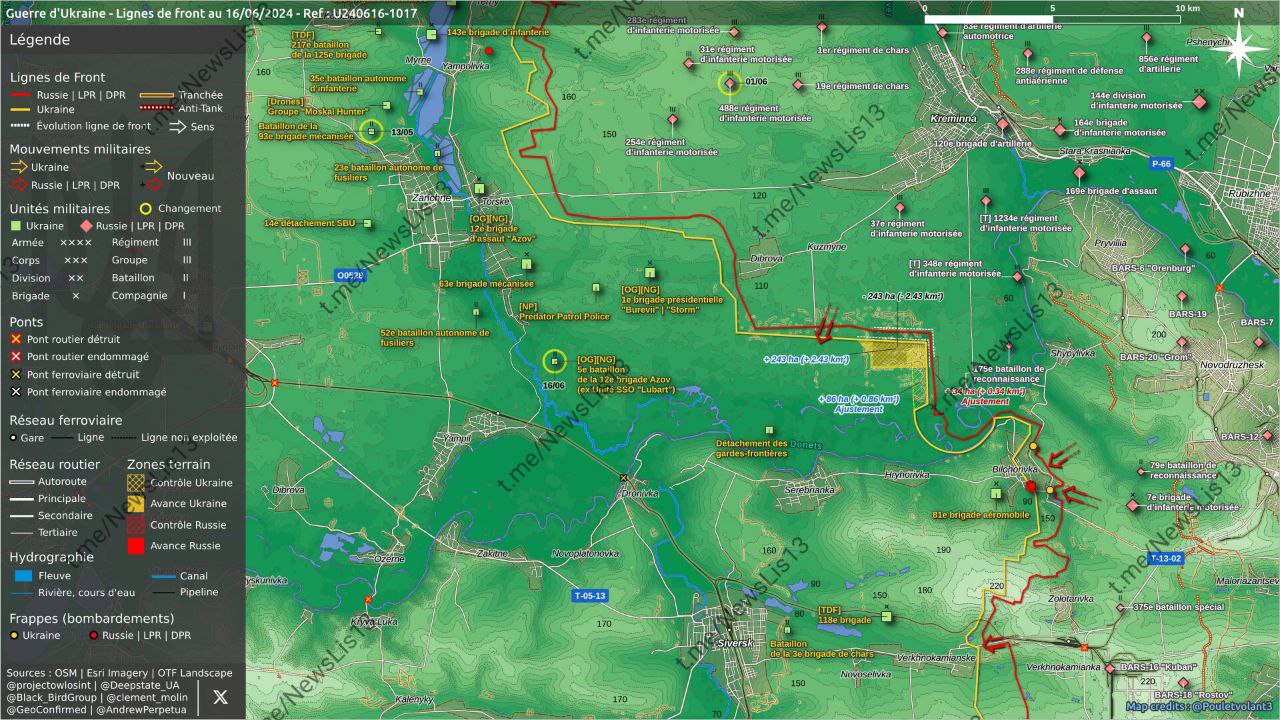Image resolution: width=1280 pixels, height=720 pixels.
Task: Click the @GeoConfirmed source handle
Action: (x=44, y=710)
